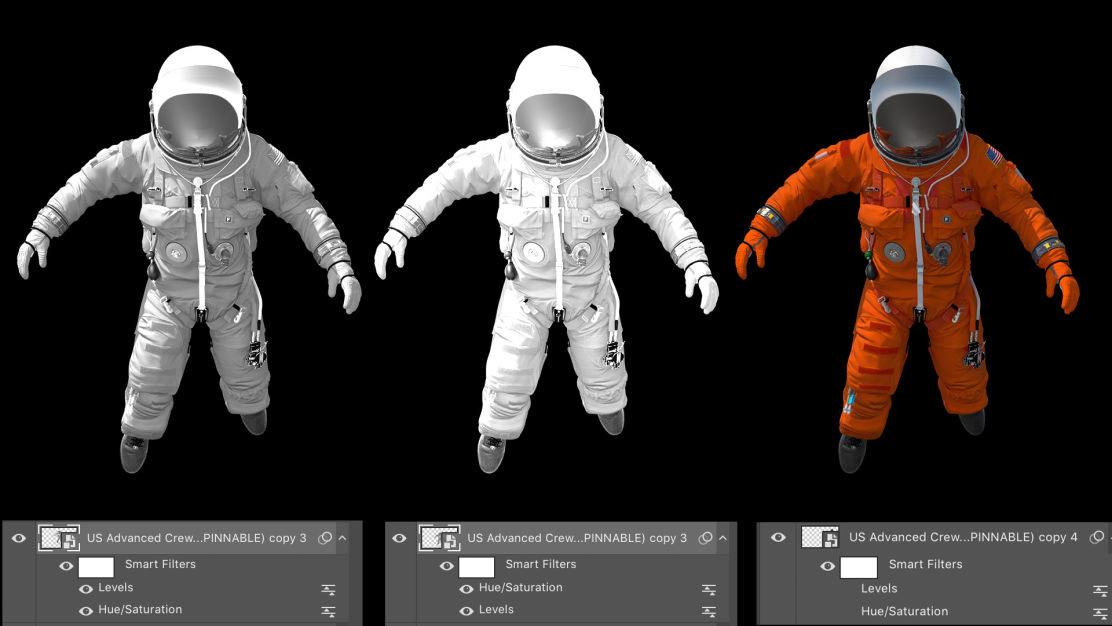This screenshot has width=1112, height=626.
Task: Click the Levels filter entry in middle panel
Action: (496, 610)
